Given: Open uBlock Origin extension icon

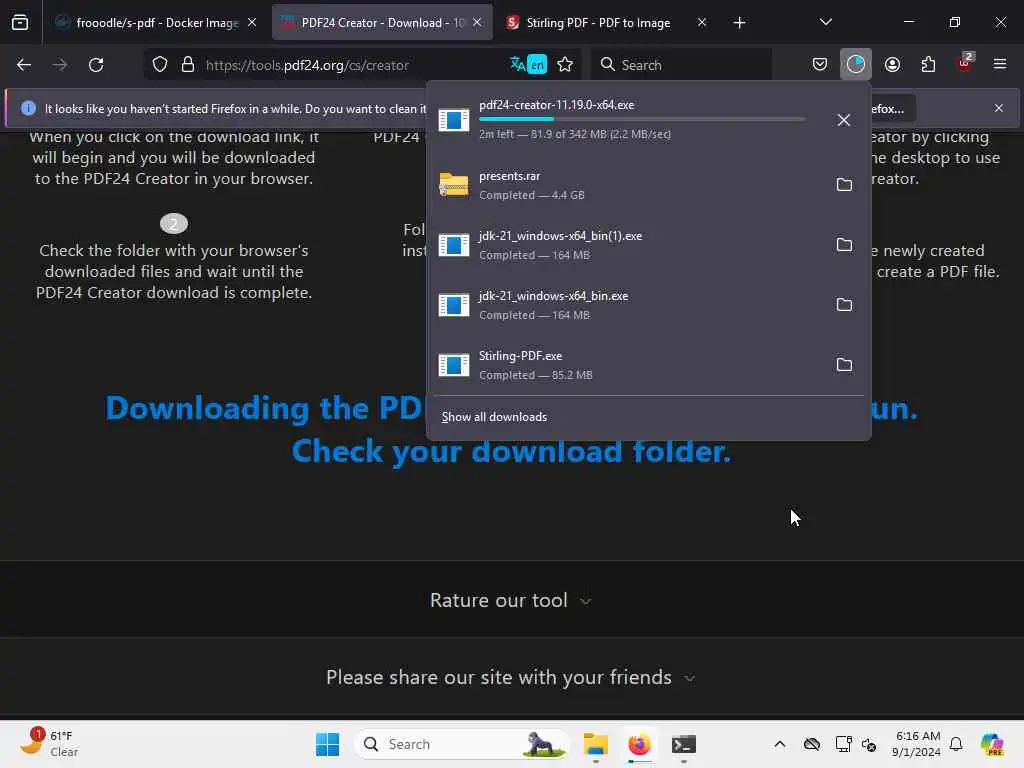Looking at the screenshot, I should tap(965, 63).
